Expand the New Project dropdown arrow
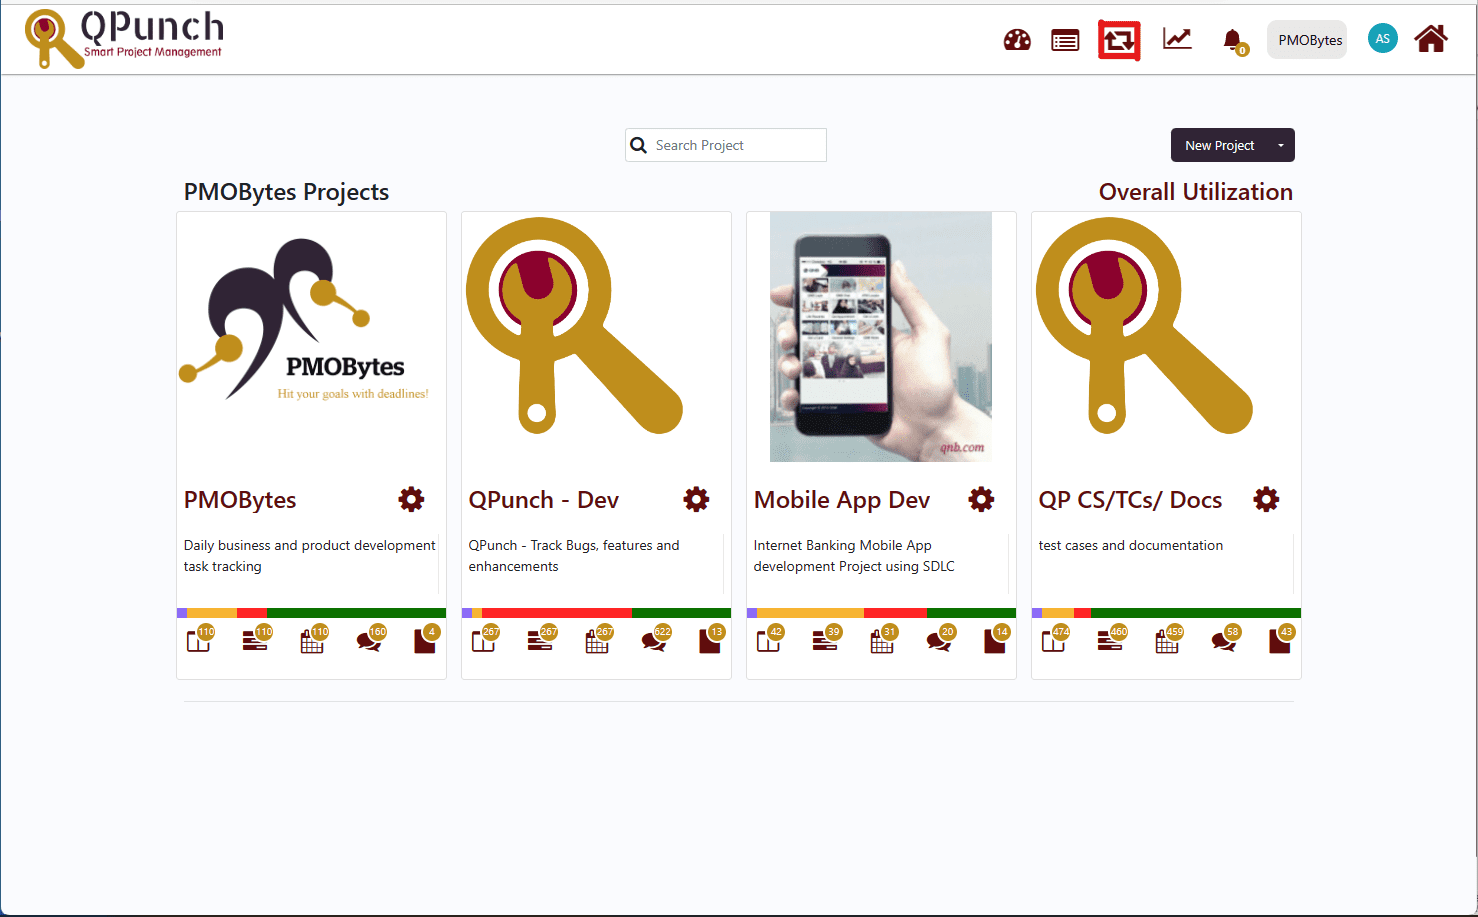The height and width of the screenshot is (917, 1478). pos(1280,145)
